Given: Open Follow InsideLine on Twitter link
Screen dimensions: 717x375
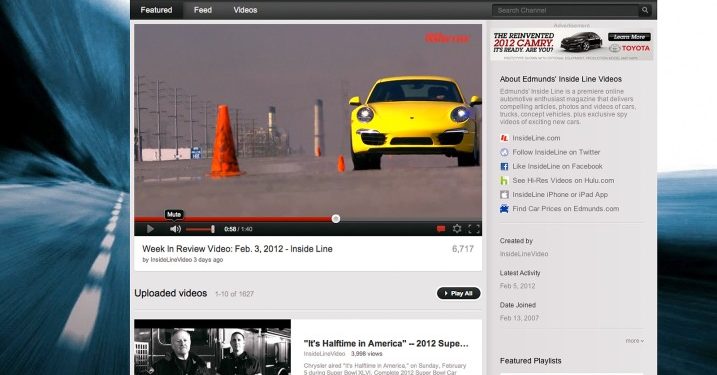Looking at the screenshot, I should (556, 152).
